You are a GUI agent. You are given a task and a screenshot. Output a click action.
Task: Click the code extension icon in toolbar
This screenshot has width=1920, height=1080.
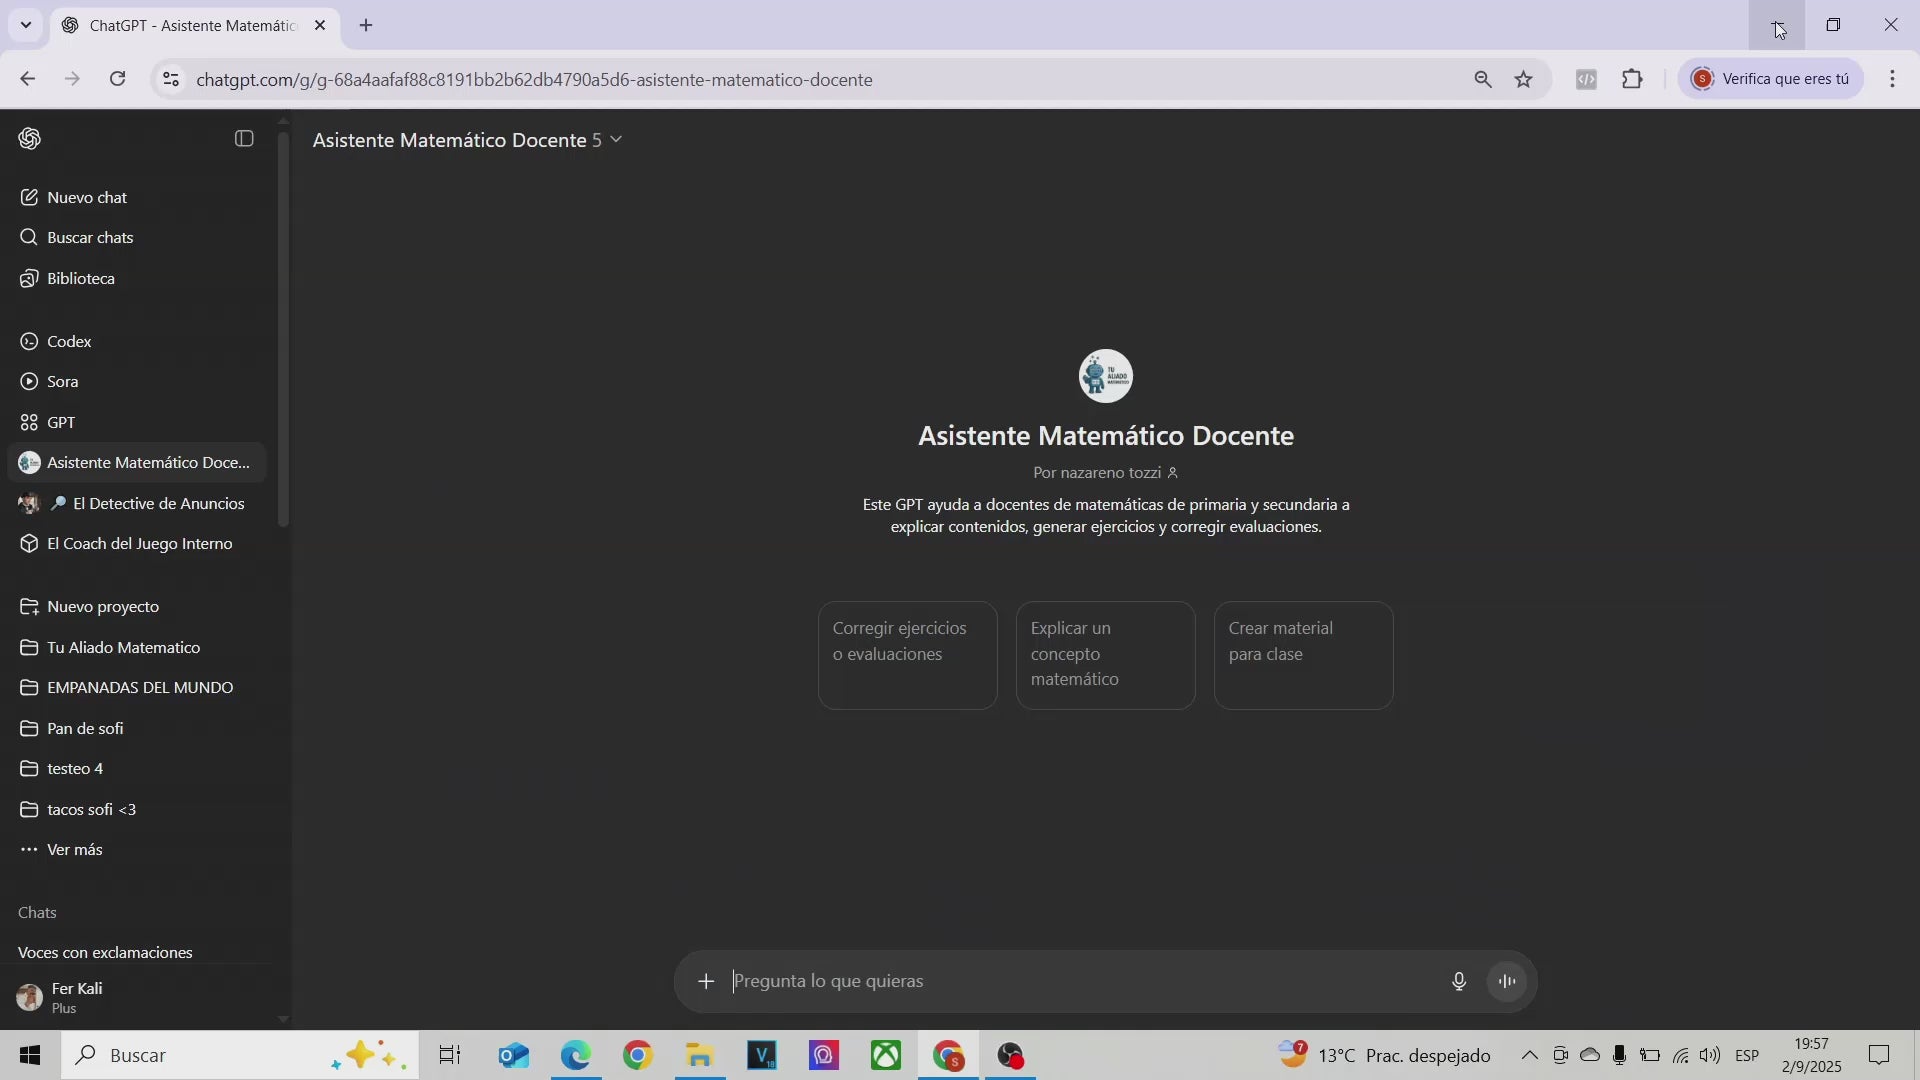pos(1586,79)
